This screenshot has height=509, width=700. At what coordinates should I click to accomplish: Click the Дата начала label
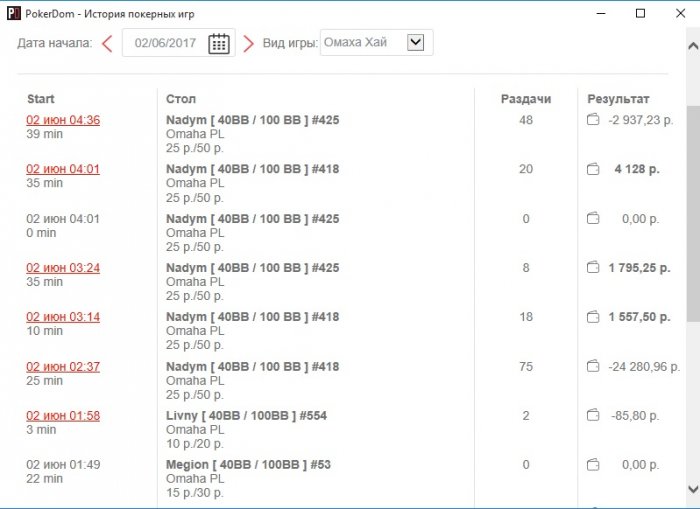point(54,43)
